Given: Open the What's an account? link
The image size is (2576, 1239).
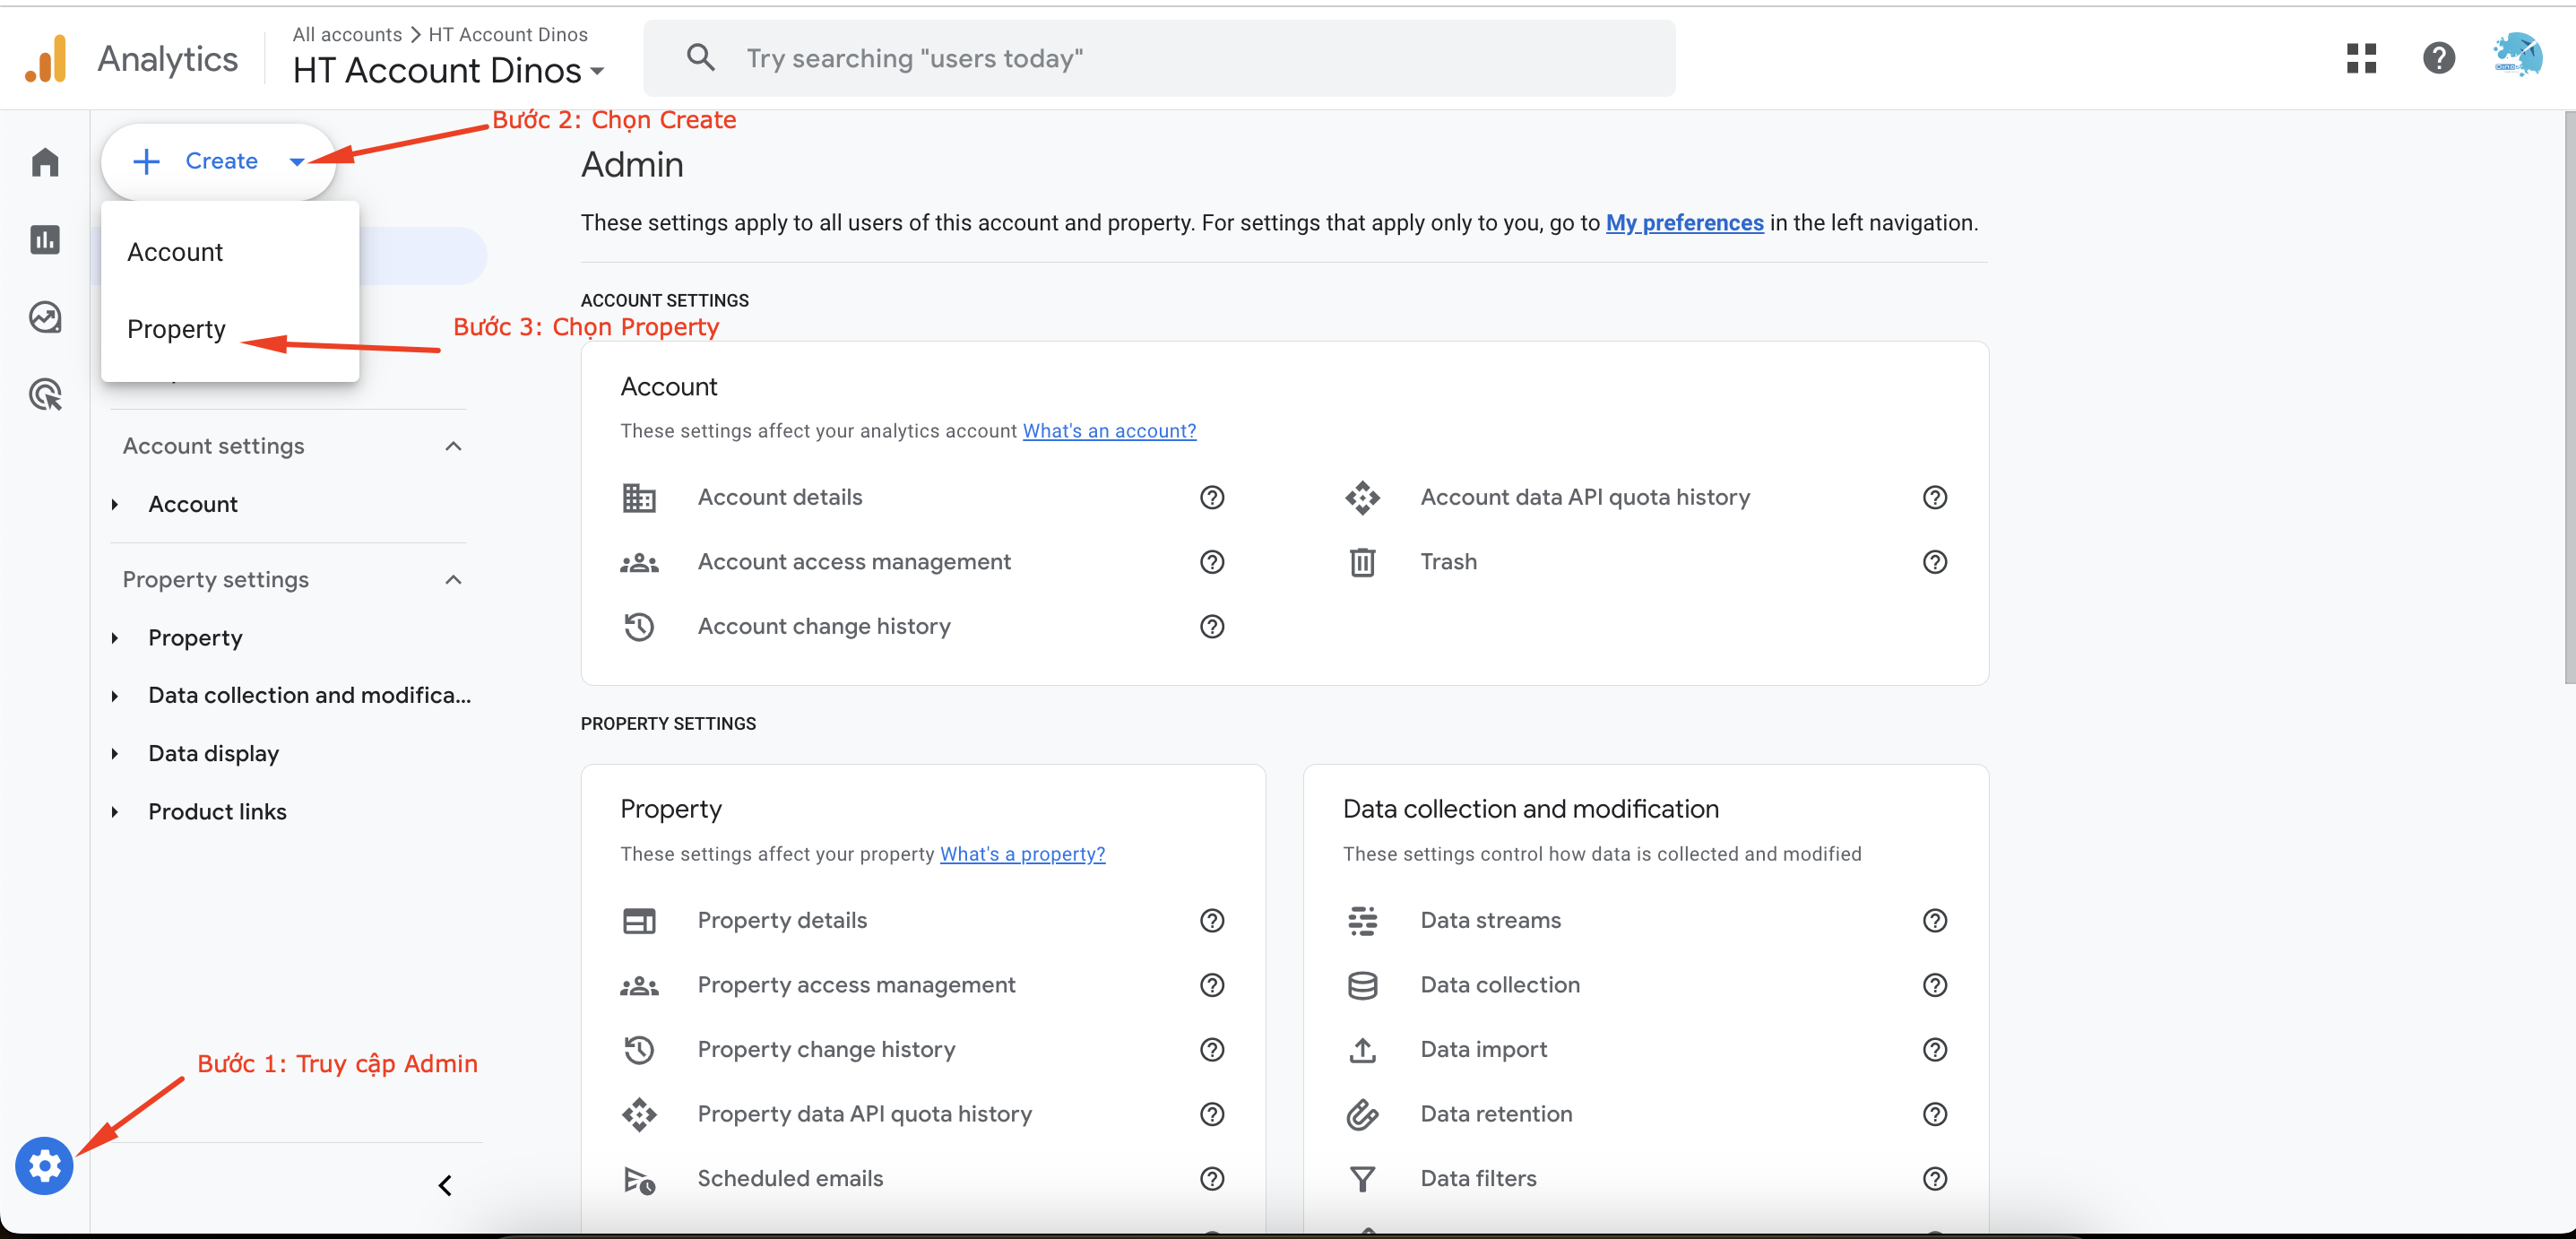Looking at the screenshot, I should [1109, 431].
